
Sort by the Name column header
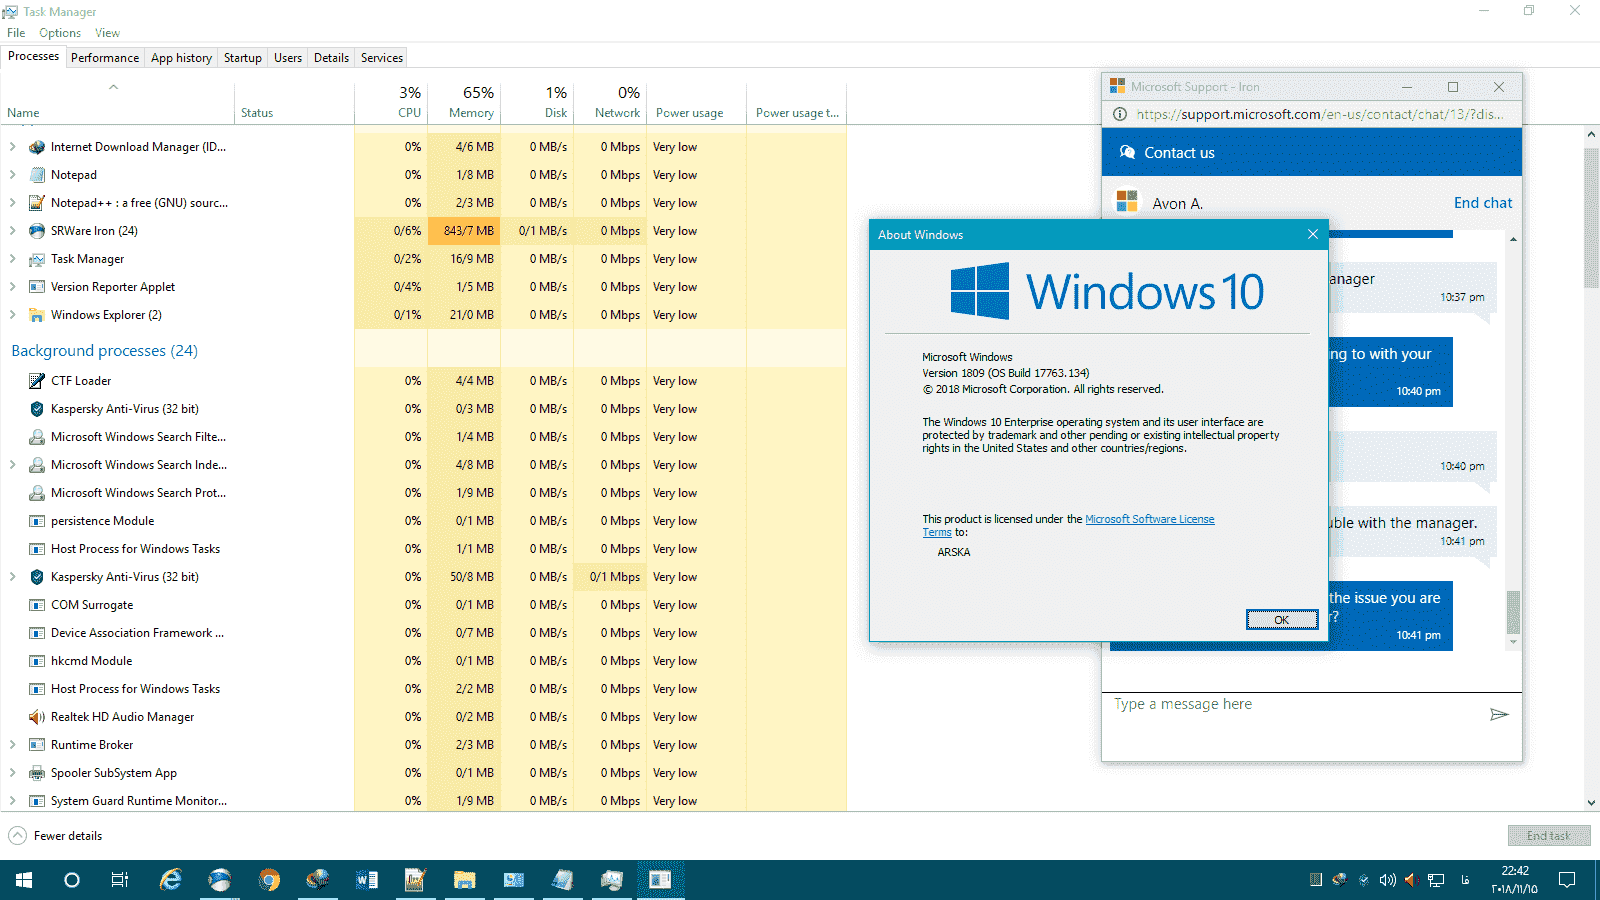(118, 102)
